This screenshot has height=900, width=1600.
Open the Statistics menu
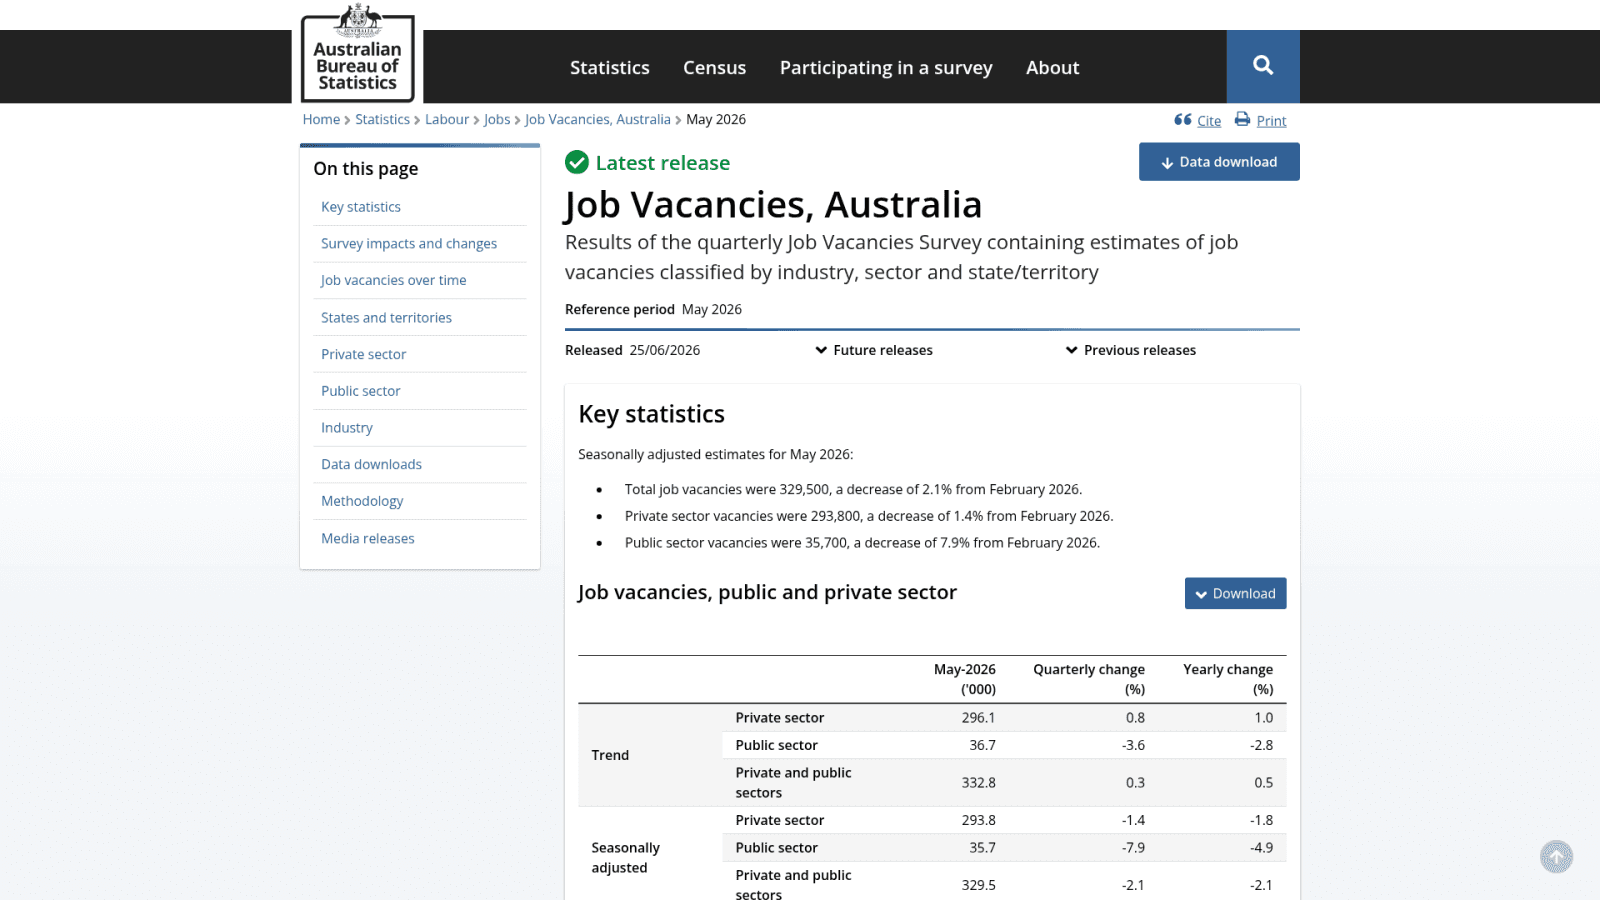610,67
